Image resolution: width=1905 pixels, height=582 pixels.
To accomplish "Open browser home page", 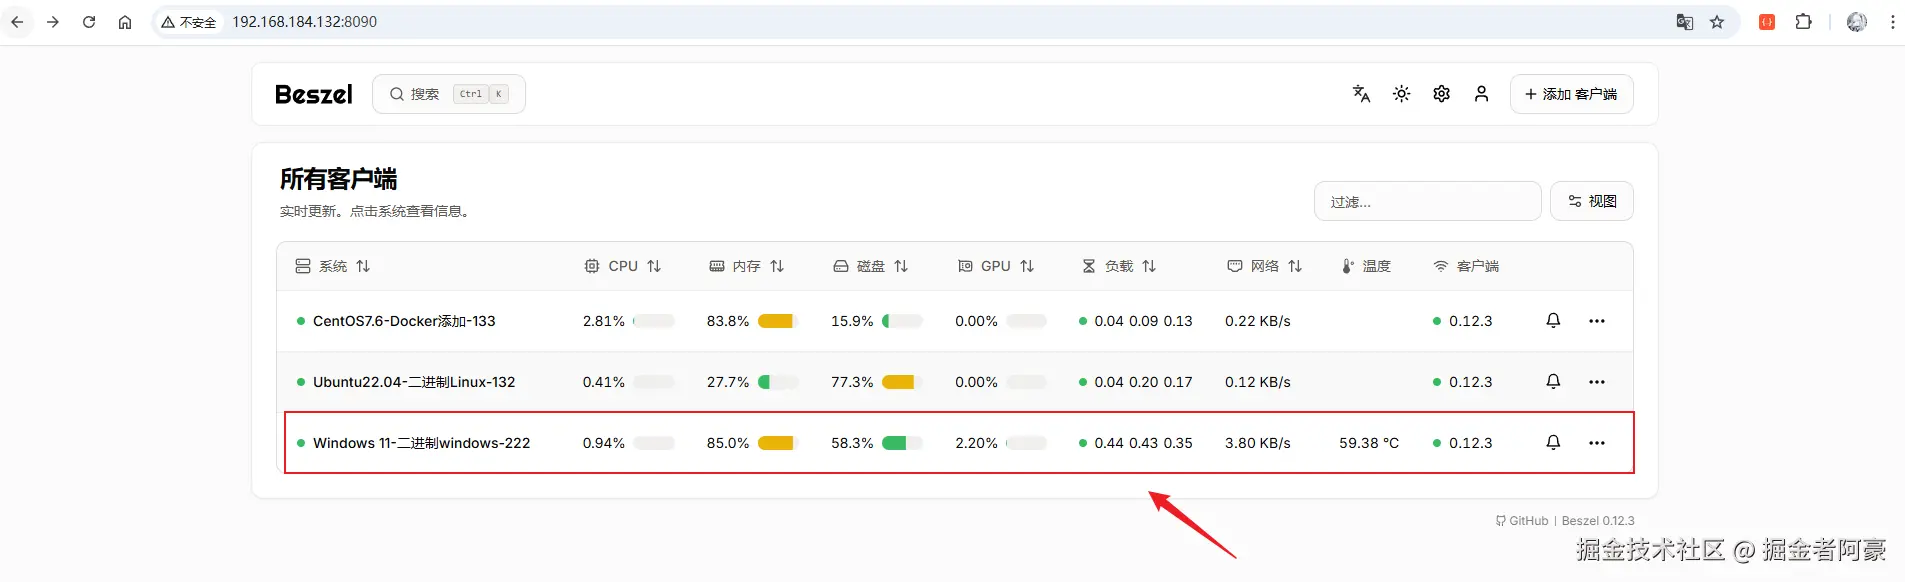I will tap(125, 22).
